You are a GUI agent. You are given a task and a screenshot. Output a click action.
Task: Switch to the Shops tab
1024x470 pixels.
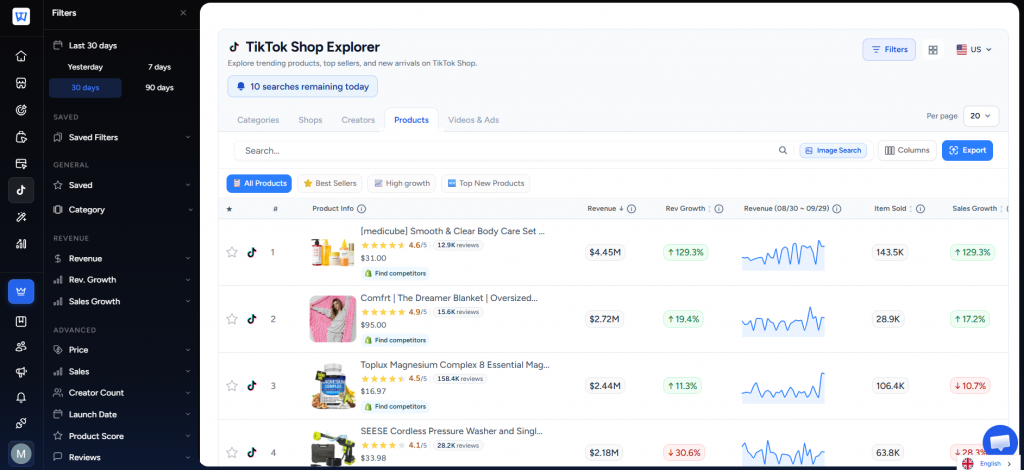(x=310, y=120)
